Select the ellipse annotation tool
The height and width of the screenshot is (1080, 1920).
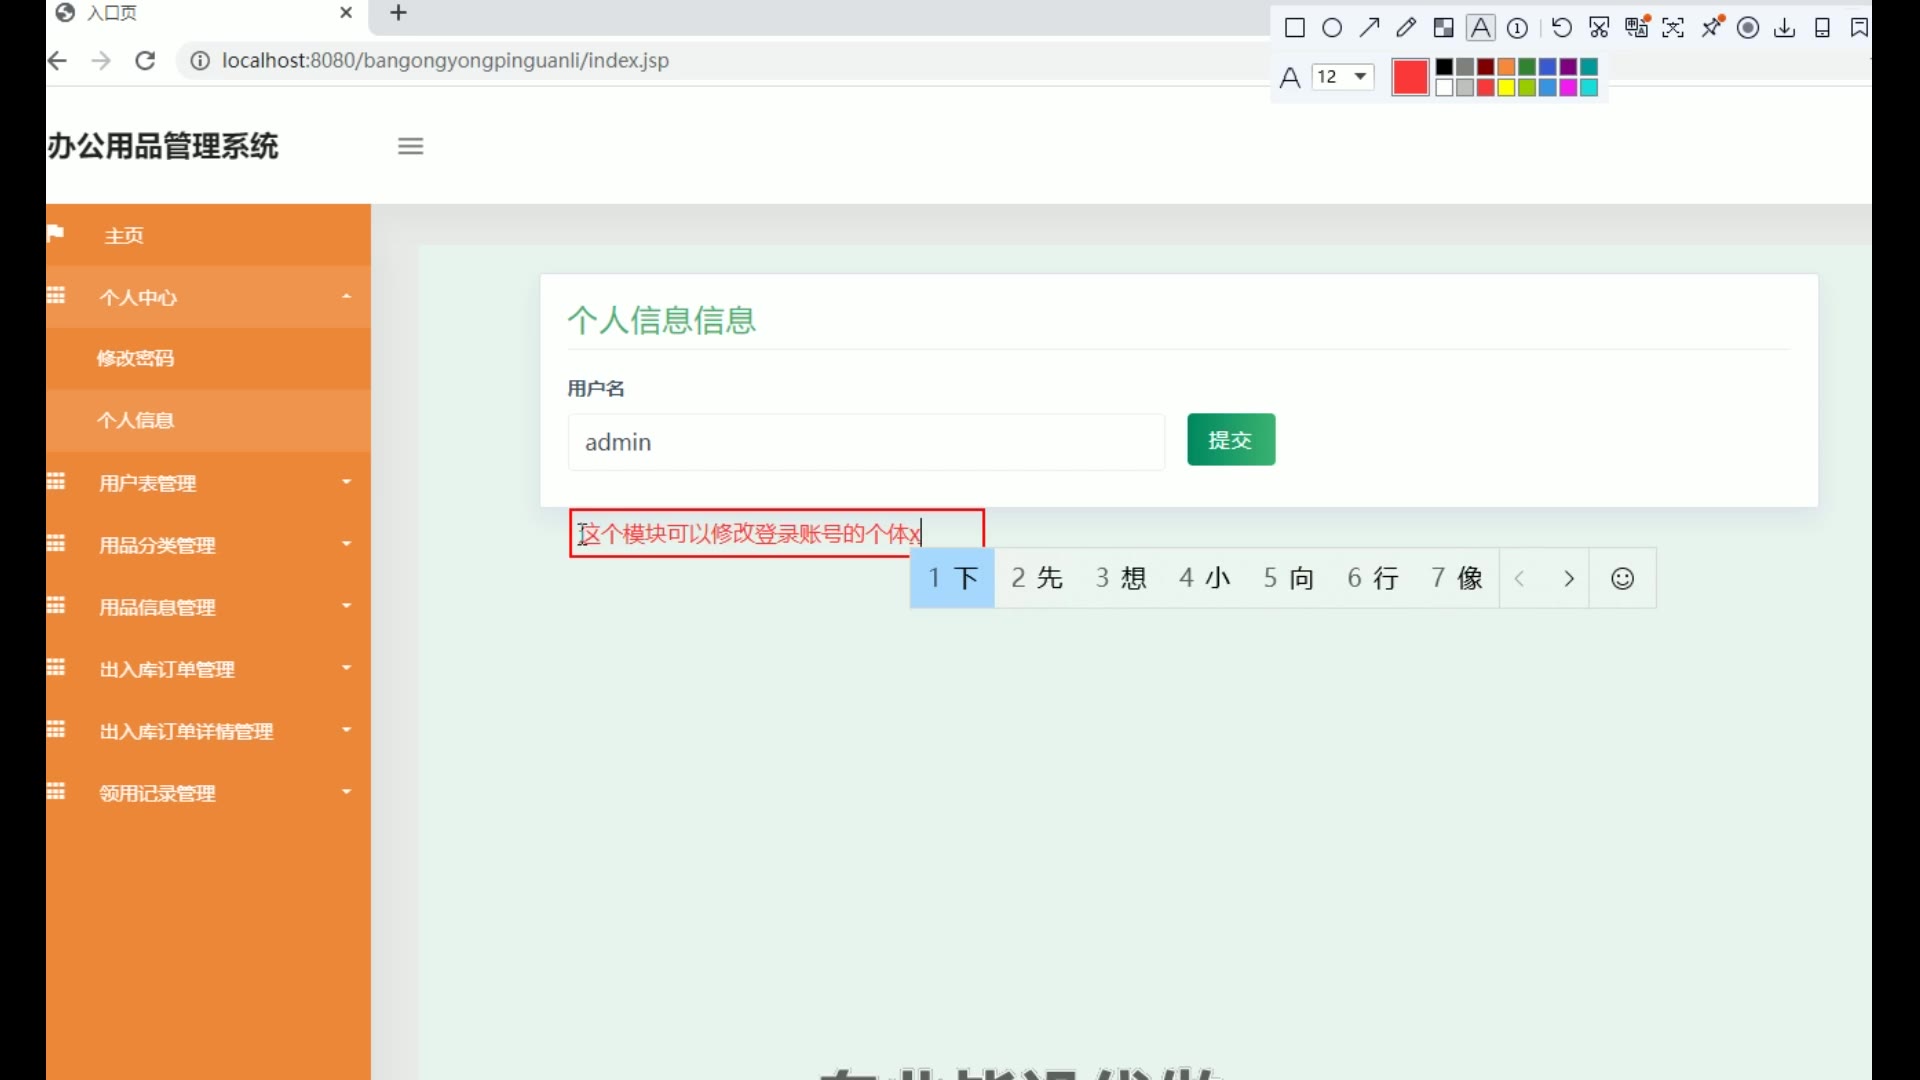click(x=1332, y=28)
